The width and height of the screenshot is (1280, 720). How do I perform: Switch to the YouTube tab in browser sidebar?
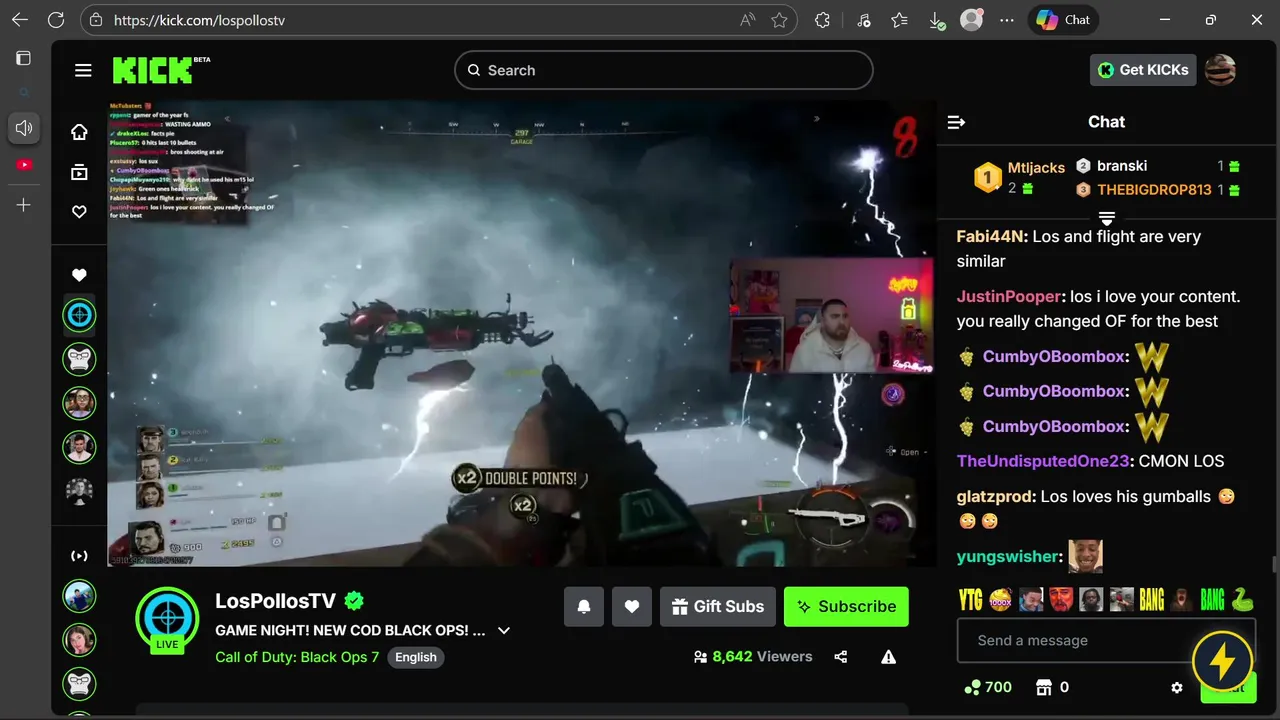[x=24, y=165]
